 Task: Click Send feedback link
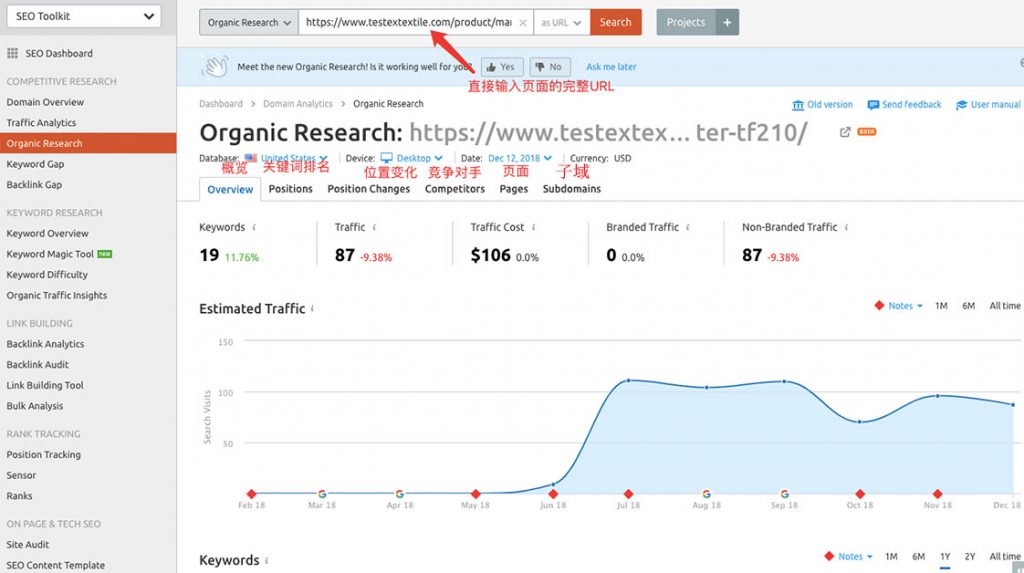904,105
